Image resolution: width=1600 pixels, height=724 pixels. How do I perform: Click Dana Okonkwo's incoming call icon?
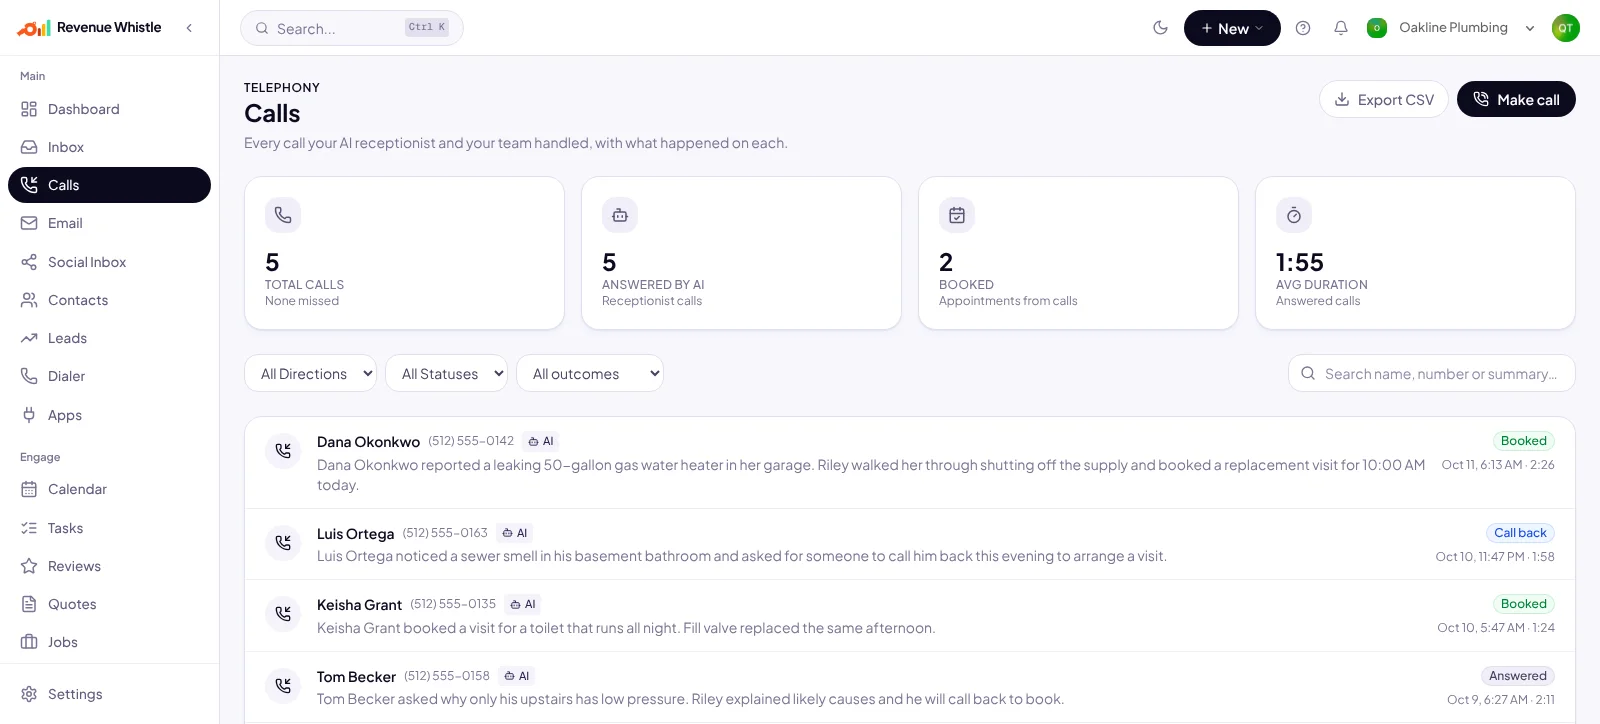(x=283, y=451)
